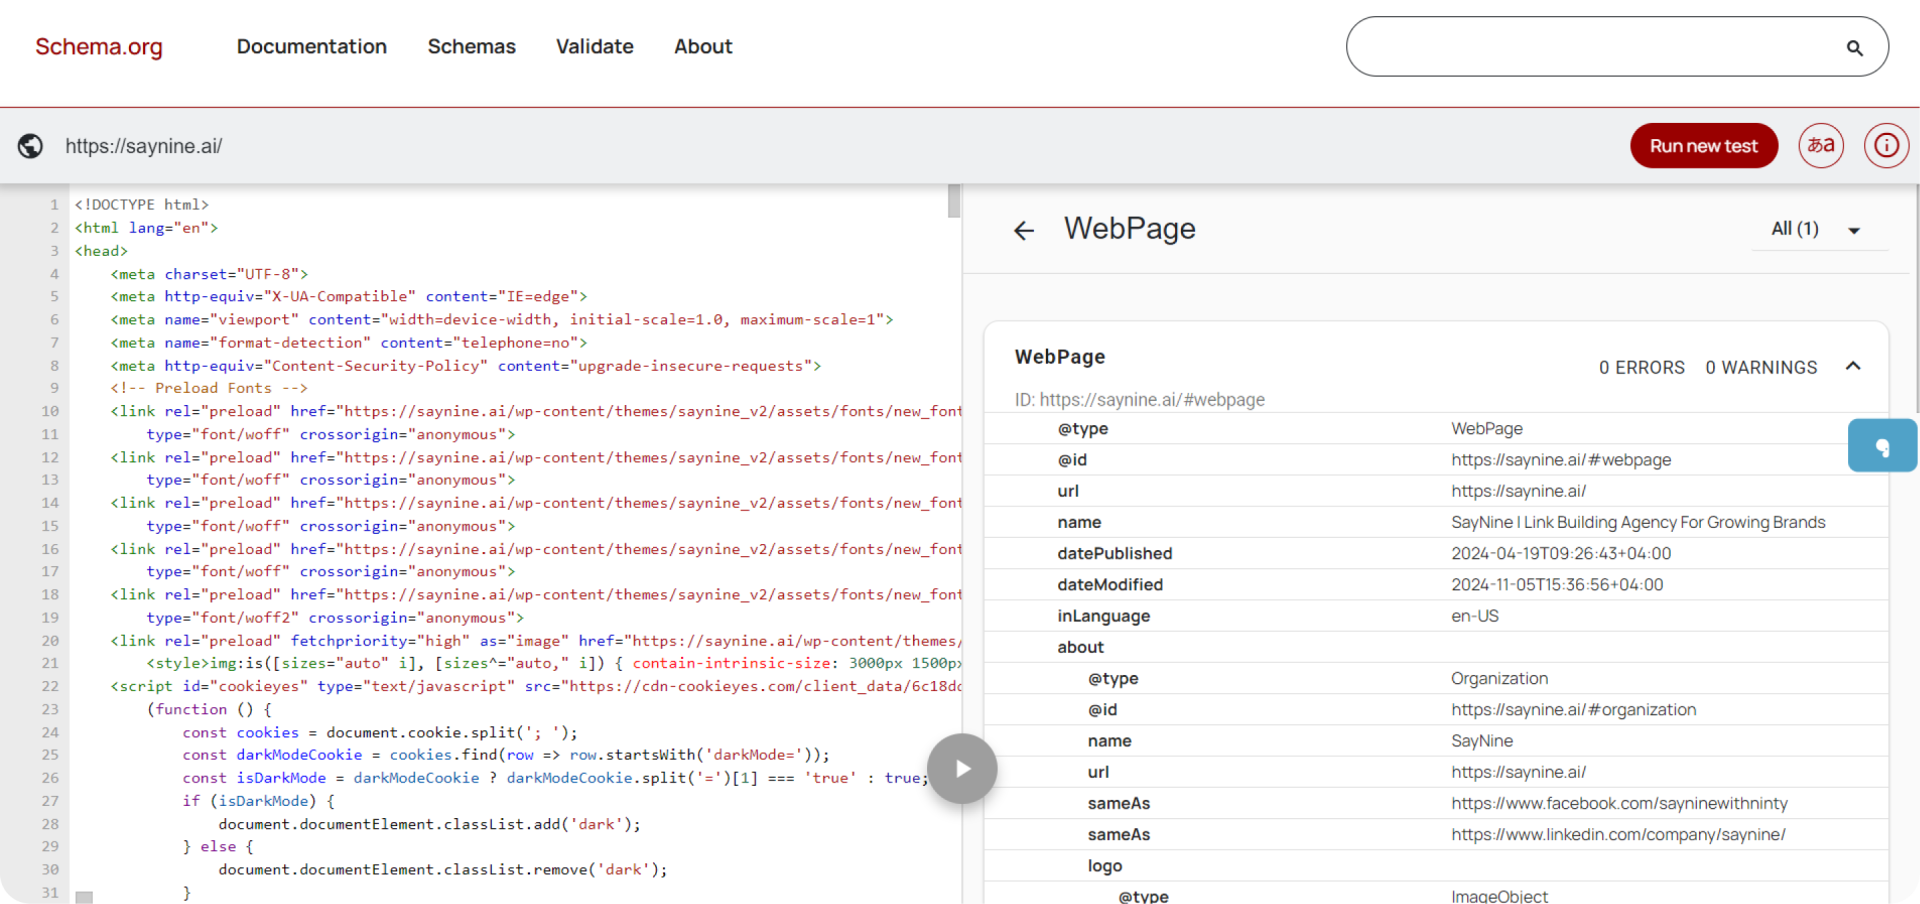This screenshot has width=1920, height=904.
Task: Click the ImageObject type value
Action: point(1500,896)
